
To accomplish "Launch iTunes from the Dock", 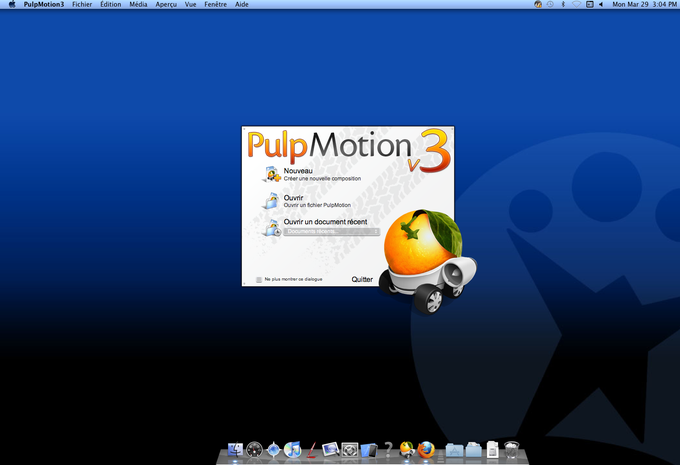I will [x=293, y=450].
